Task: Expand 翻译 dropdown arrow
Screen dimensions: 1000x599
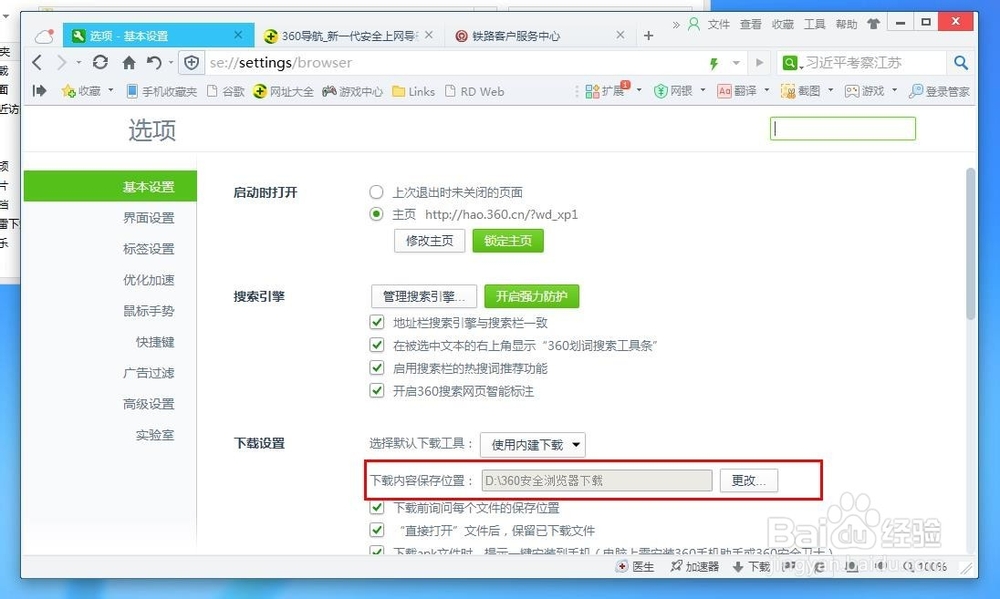Action: pos(767,91)
